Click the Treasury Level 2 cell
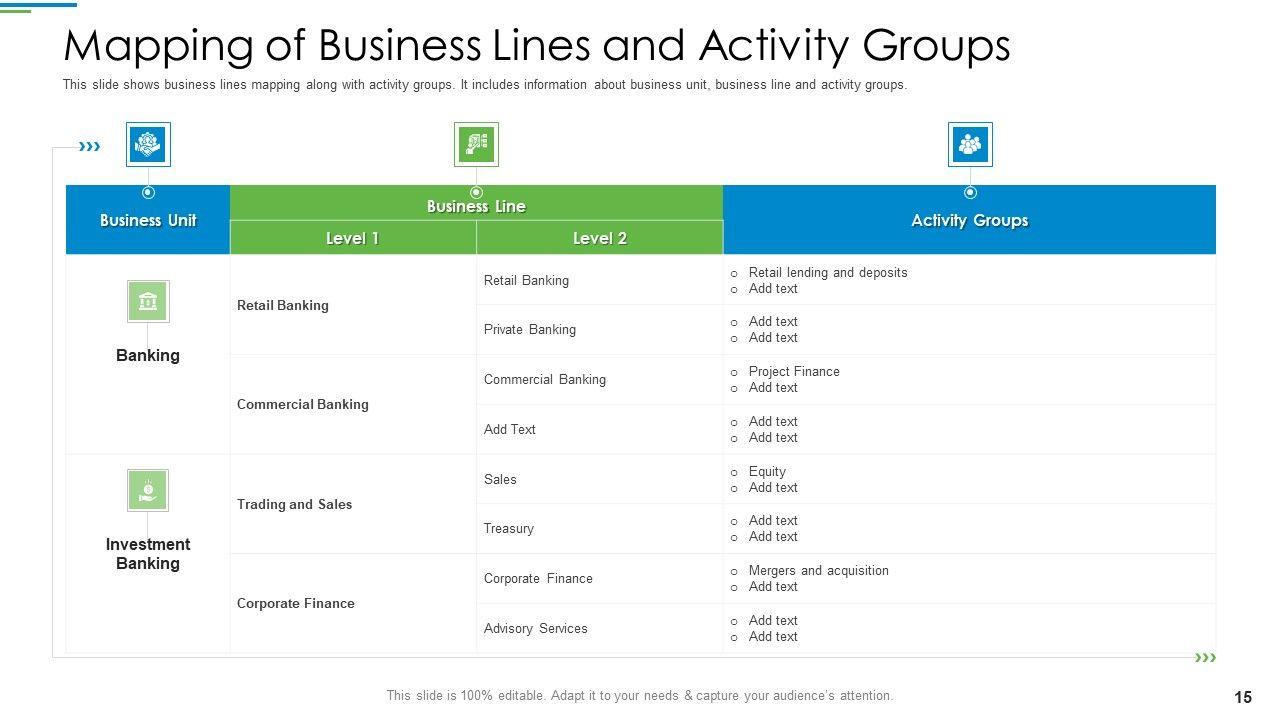1280x720 pixels. (509, 528)
